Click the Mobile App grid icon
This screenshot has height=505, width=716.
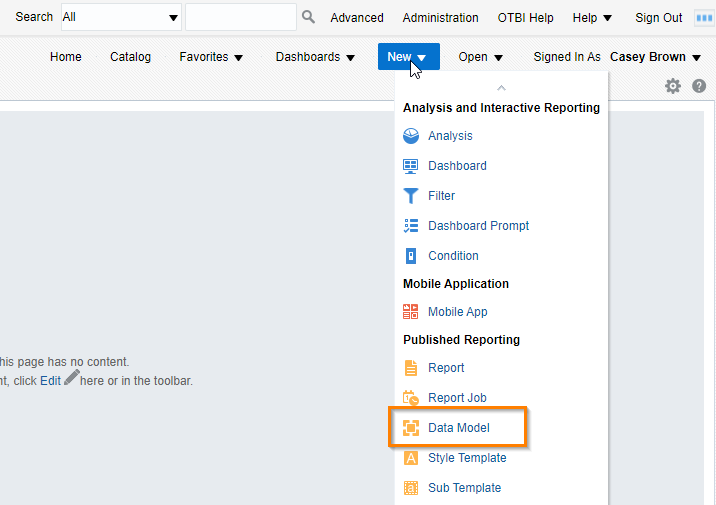tap(411, 312)
